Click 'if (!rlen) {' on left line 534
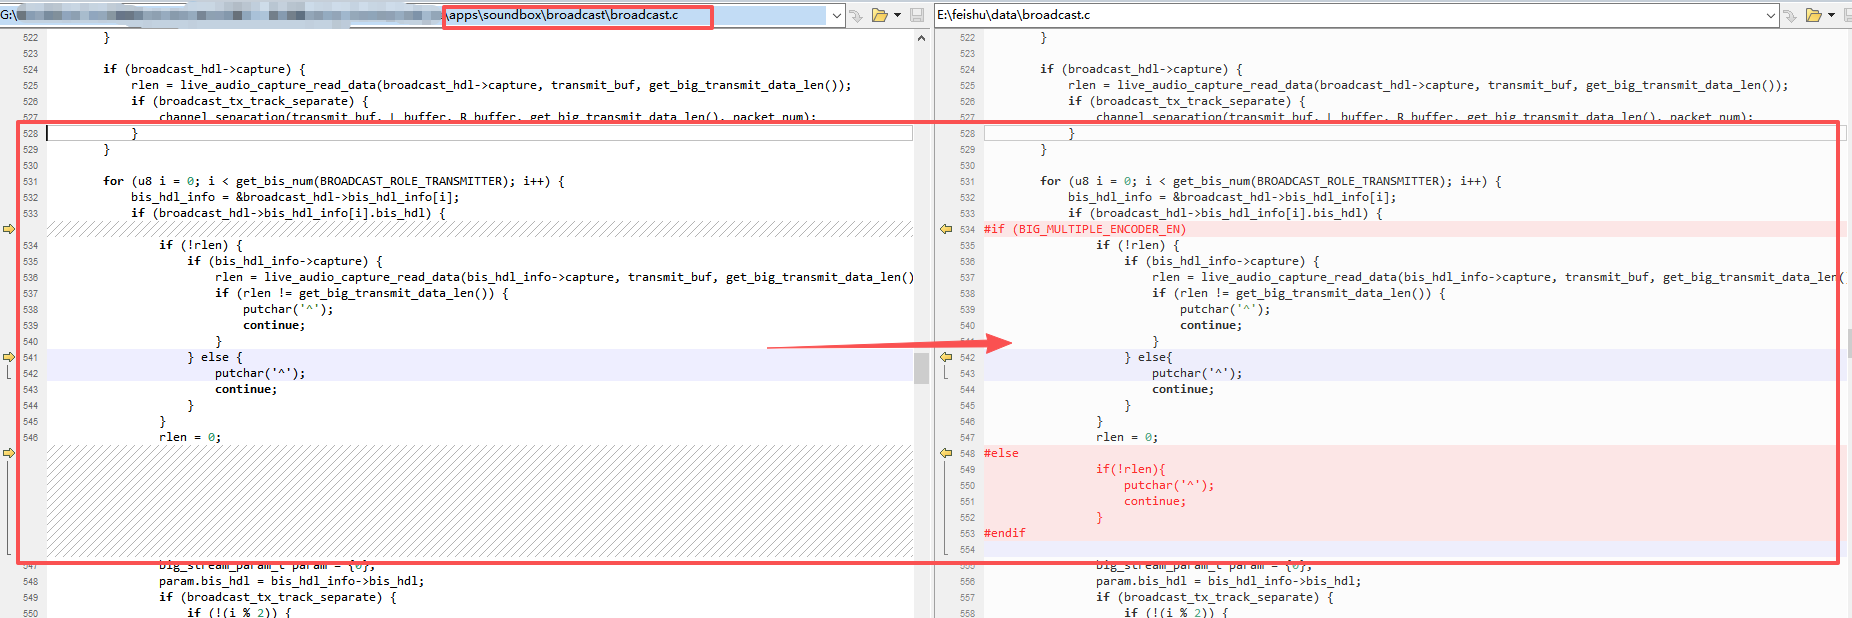 click(201, 245)
